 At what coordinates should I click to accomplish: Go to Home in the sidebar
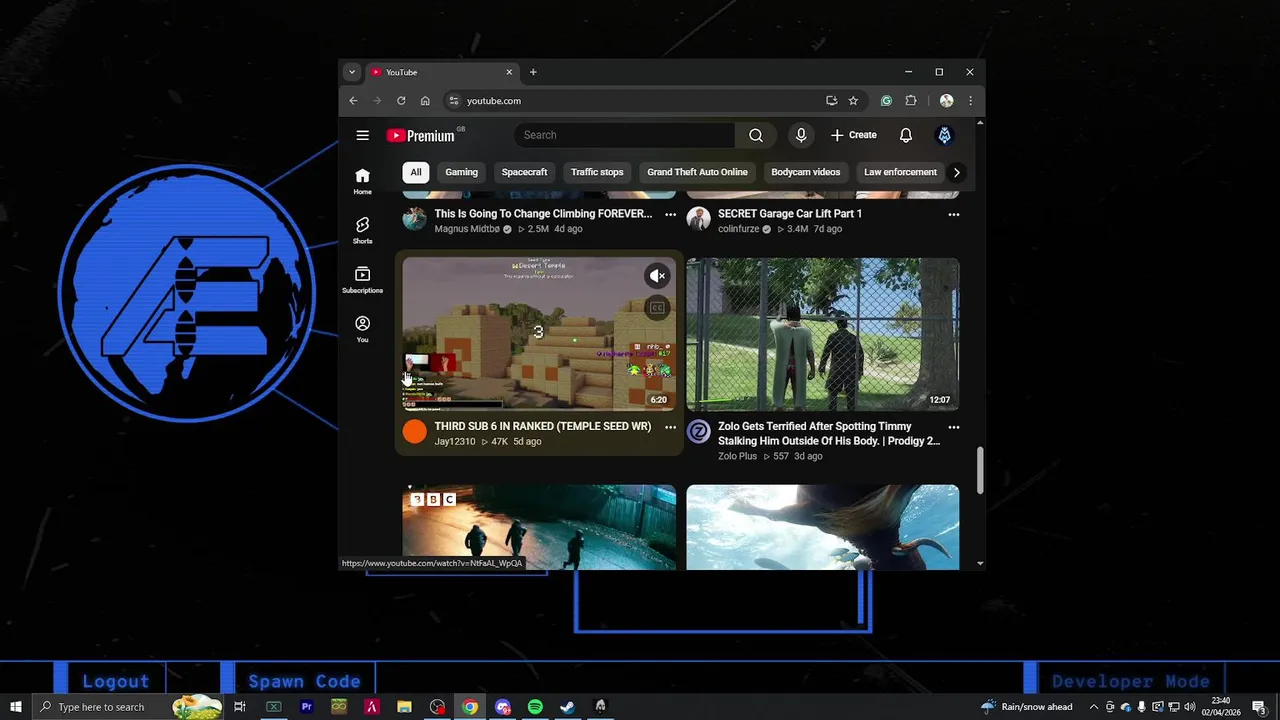[362, 181]
